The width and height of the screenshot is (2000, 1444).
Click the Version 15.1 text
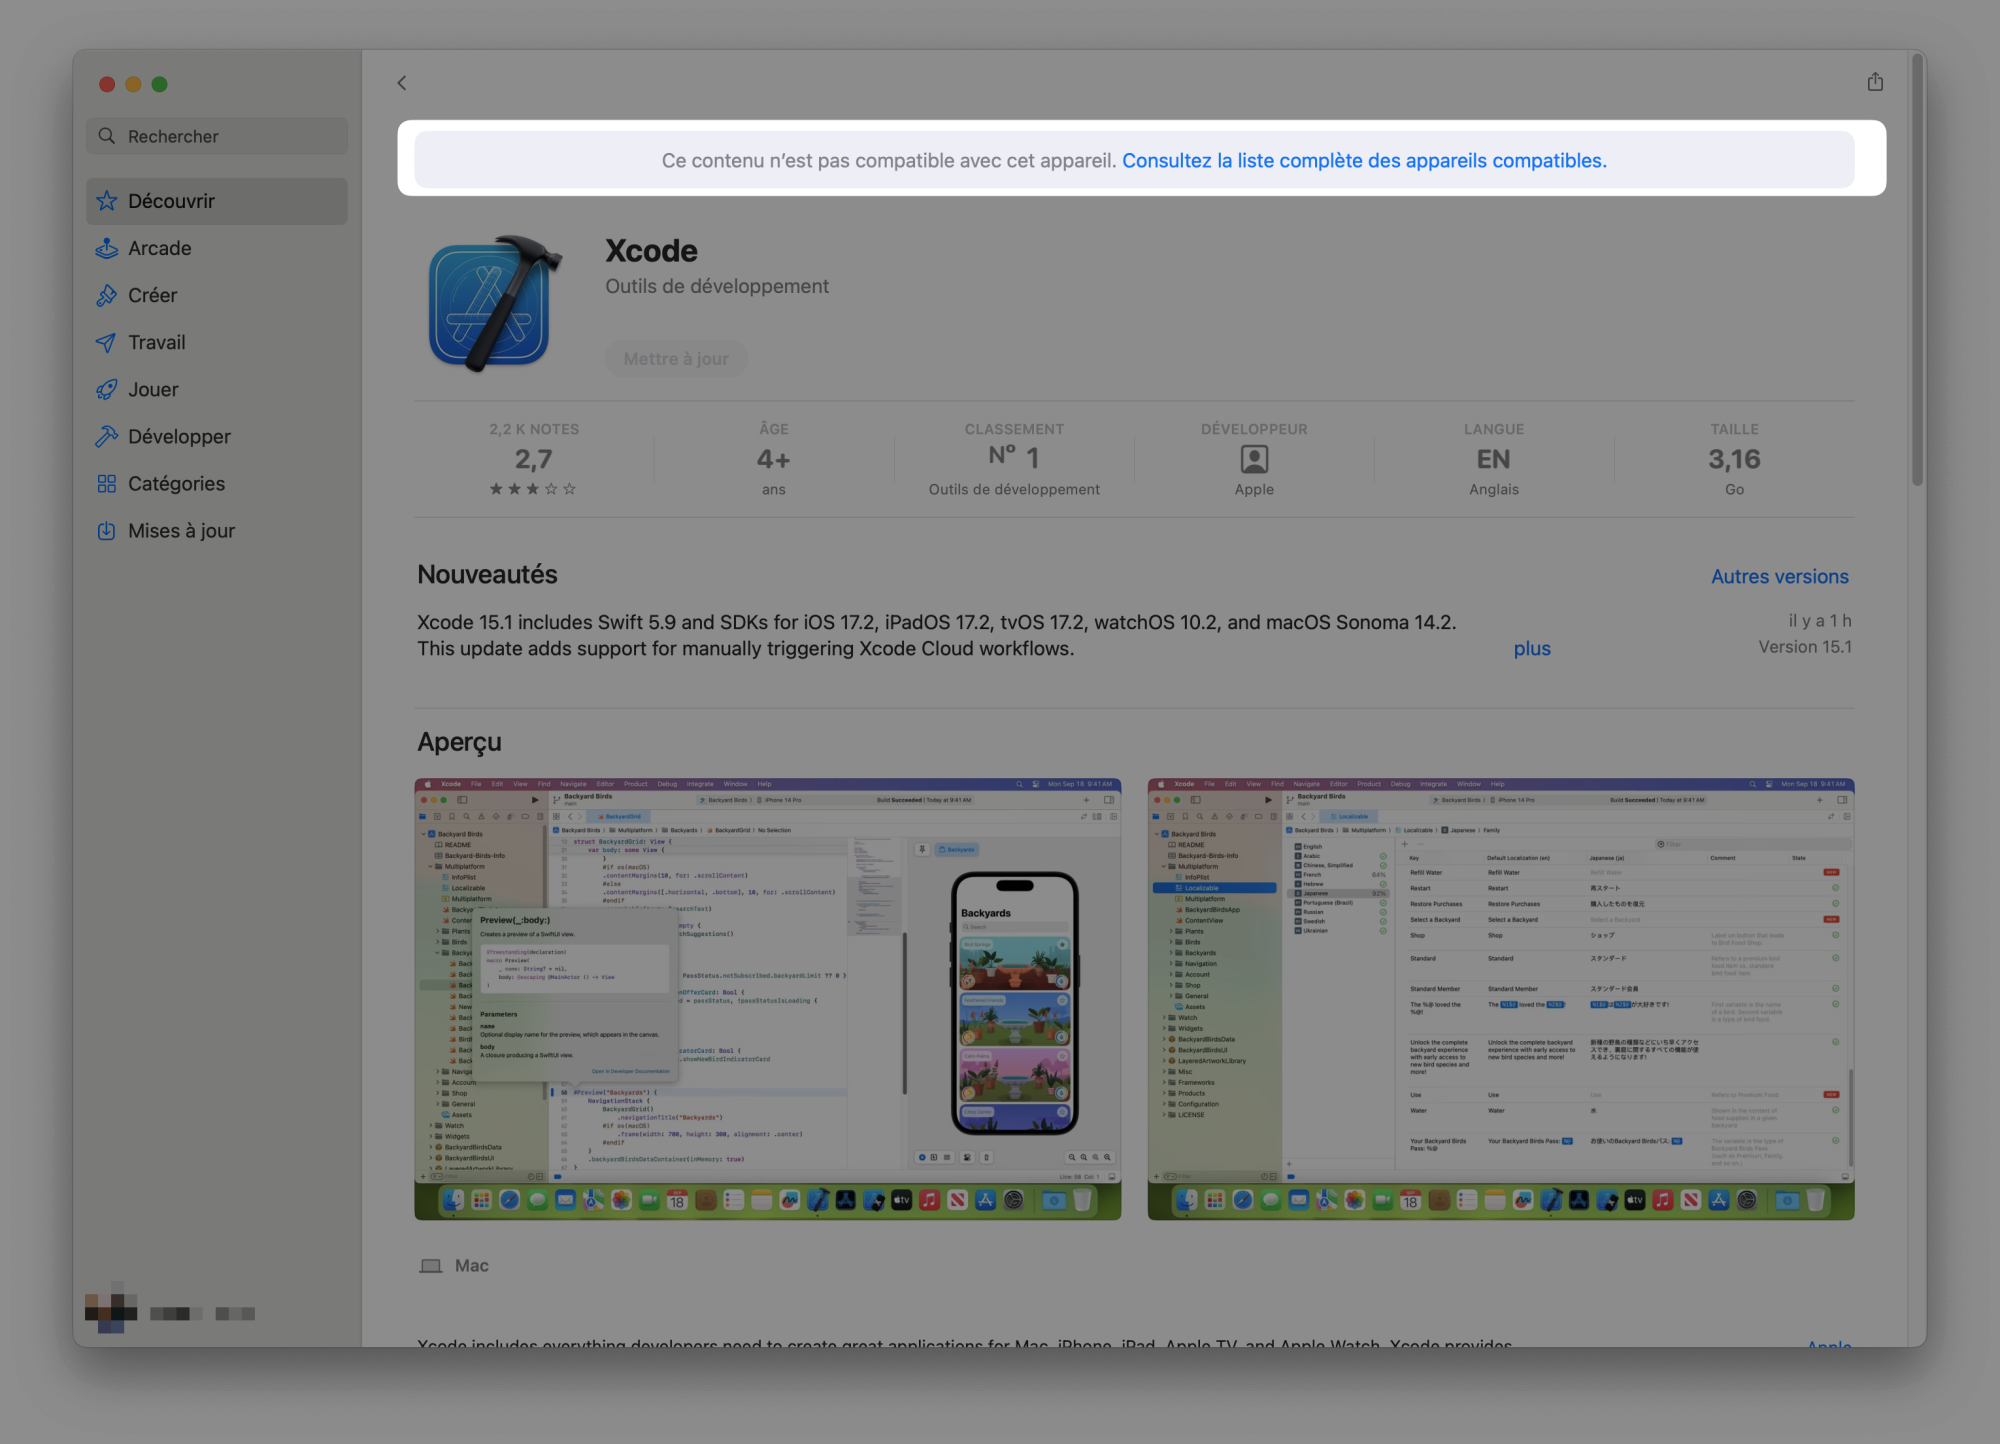tap(1805, 647)
